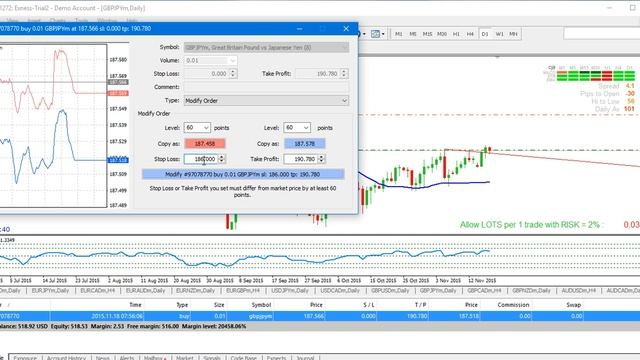
Task: Select the H1 timeframe button
Action: pyautogui.click(x=456, y=34)
